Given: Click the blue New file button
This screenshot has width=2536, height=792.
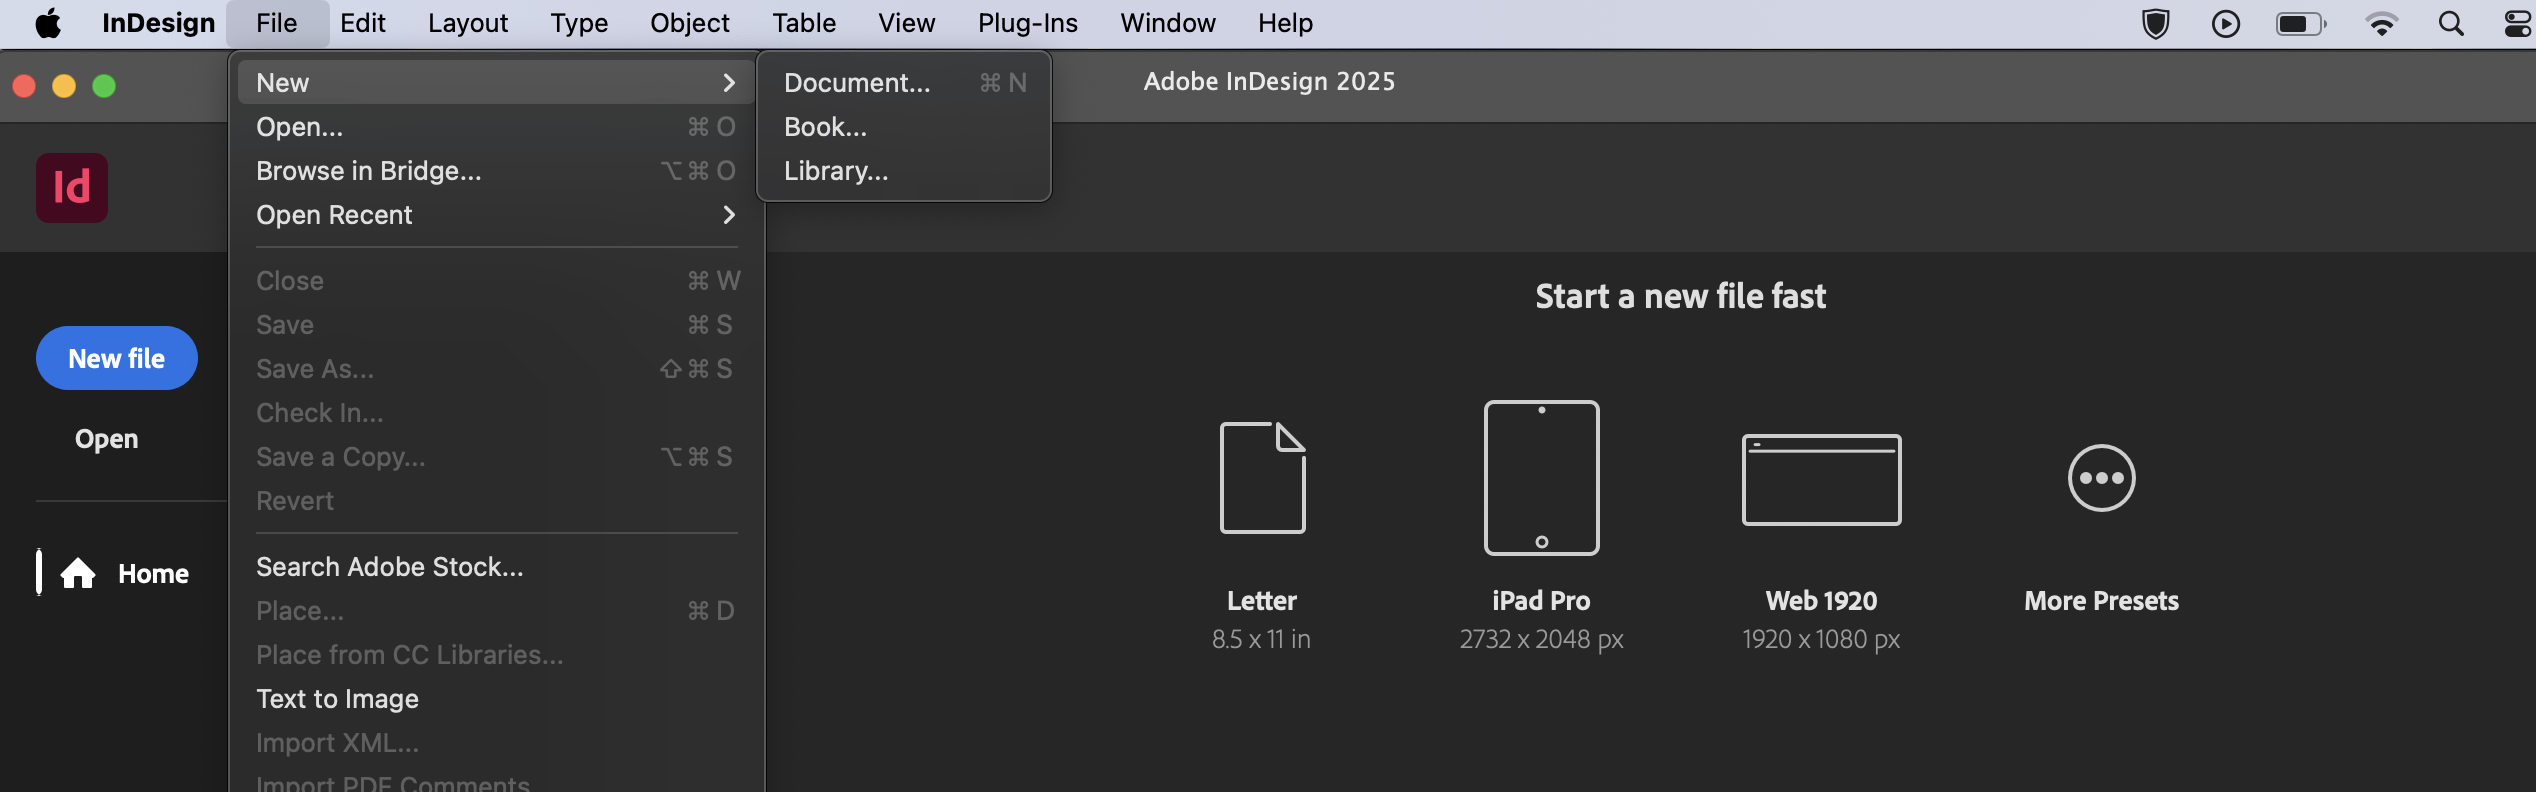Looking at the screenshot, I should click(117, 358).
